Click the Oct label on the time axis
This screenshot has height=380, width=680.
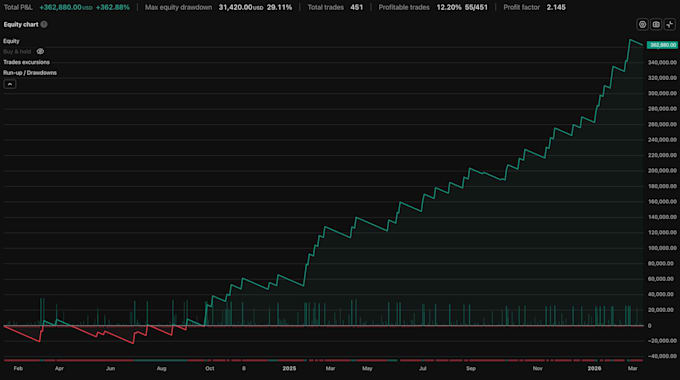coord(209,369)
